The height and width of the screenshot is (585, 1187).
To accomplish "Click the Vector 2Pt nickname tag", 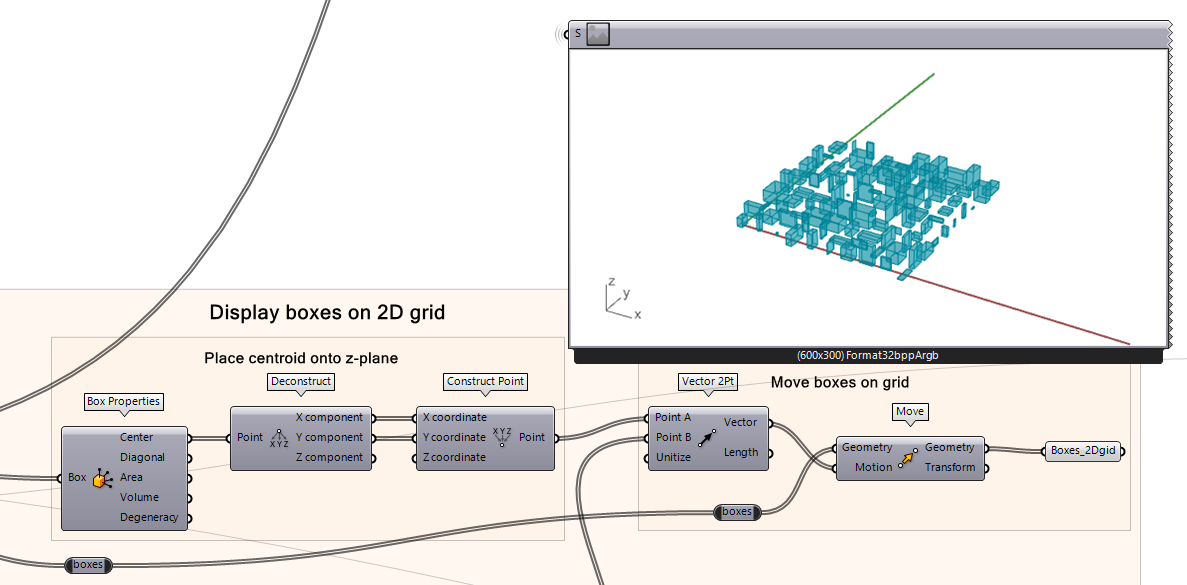I will 706,381.
